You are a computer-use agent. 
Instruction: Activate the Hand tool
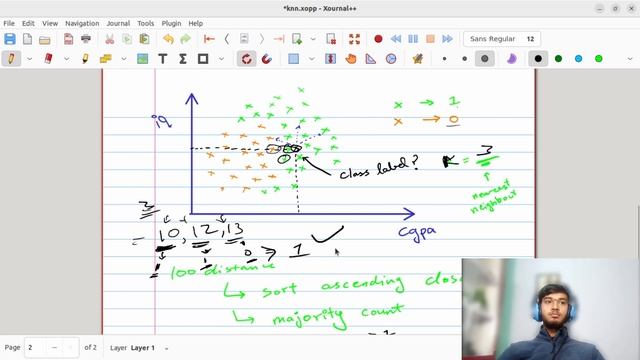click(x=351, y=59)
